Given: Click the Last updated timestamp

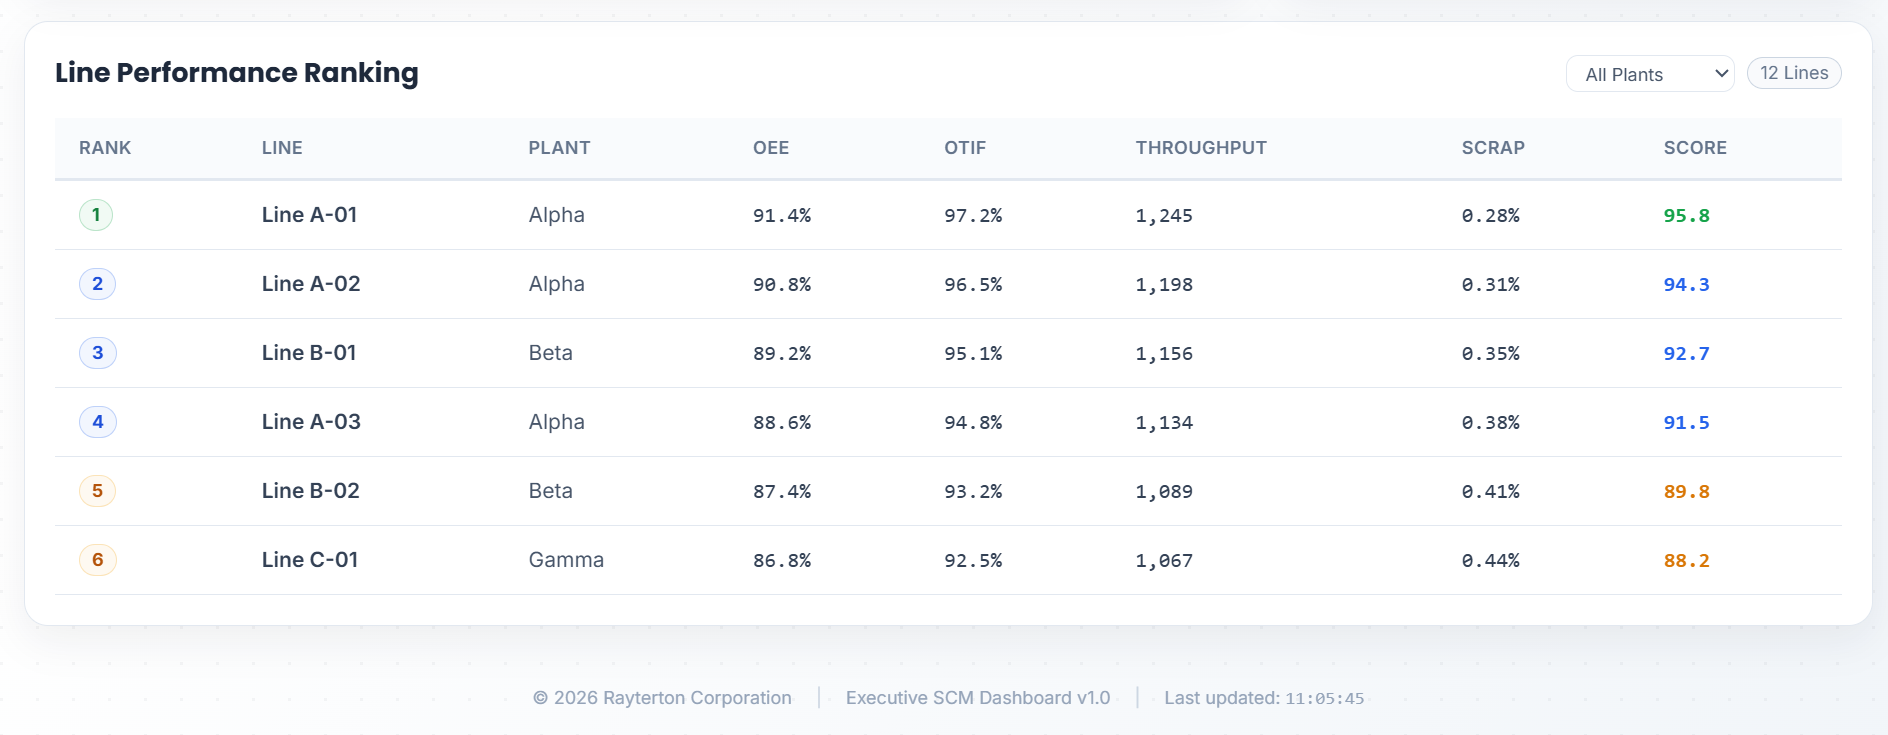Looking at the screenshot, I should point(1323,699).
